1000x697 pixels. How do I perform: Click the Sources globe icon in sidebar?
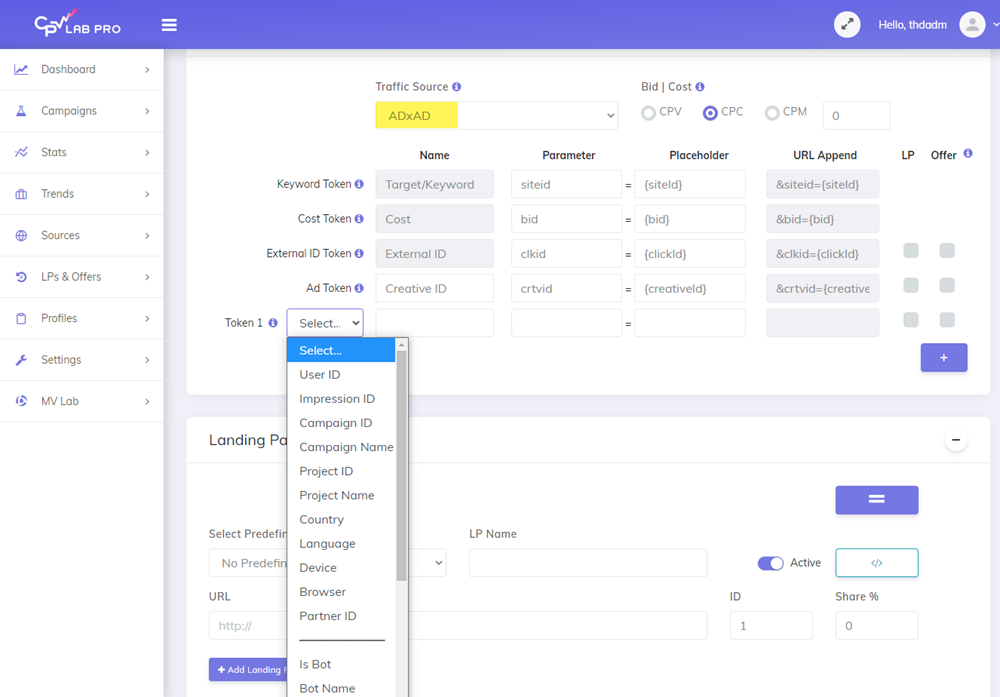tap(21, 235)
